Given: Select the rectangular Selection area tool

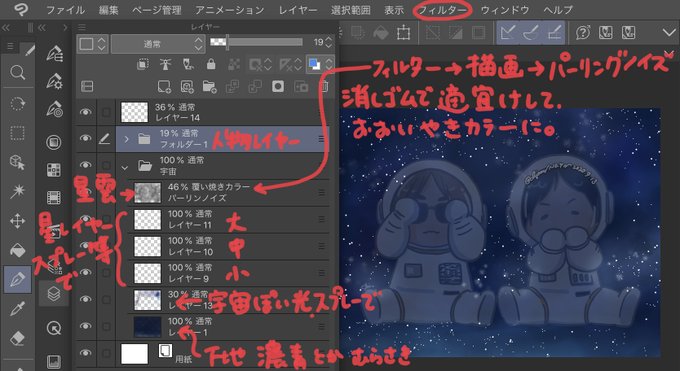Looking at the screenshot, I should (17, 133).
